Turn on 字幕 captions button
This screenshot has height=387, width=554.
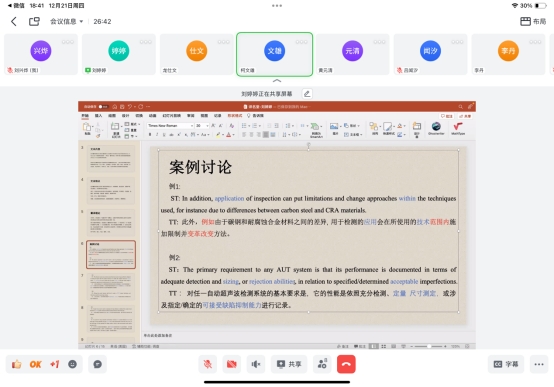[x=506, y=364]
